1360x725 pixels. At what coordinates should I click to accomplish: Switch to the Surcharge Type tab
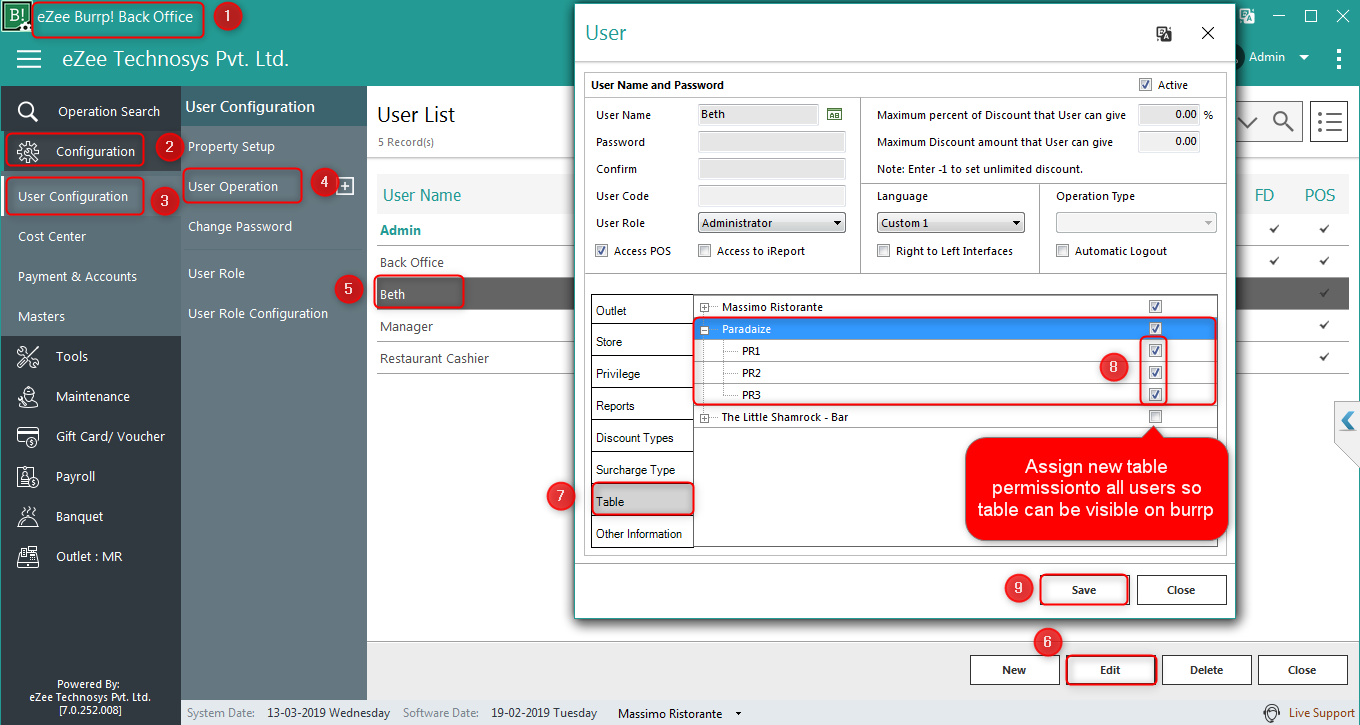click(642, 470)
